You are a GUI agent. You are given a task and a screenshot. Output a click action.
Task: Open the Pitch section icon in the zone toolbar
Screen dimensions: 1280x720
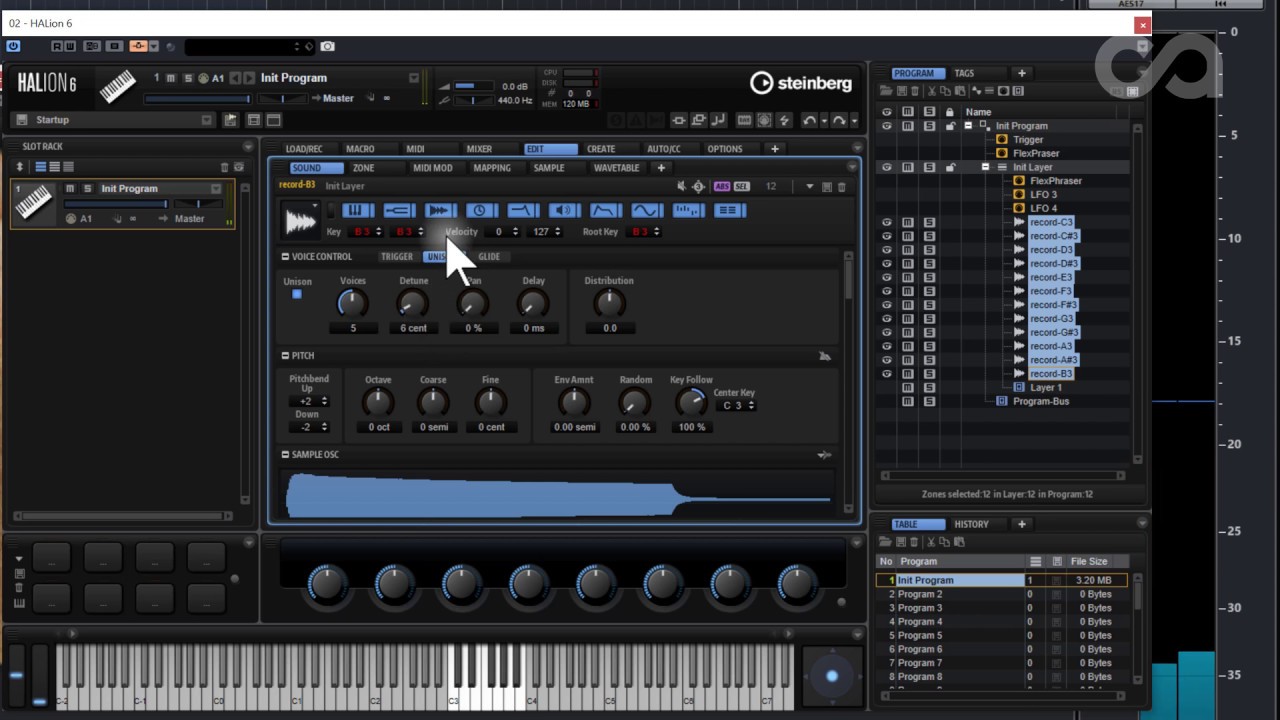coord(399,210)
